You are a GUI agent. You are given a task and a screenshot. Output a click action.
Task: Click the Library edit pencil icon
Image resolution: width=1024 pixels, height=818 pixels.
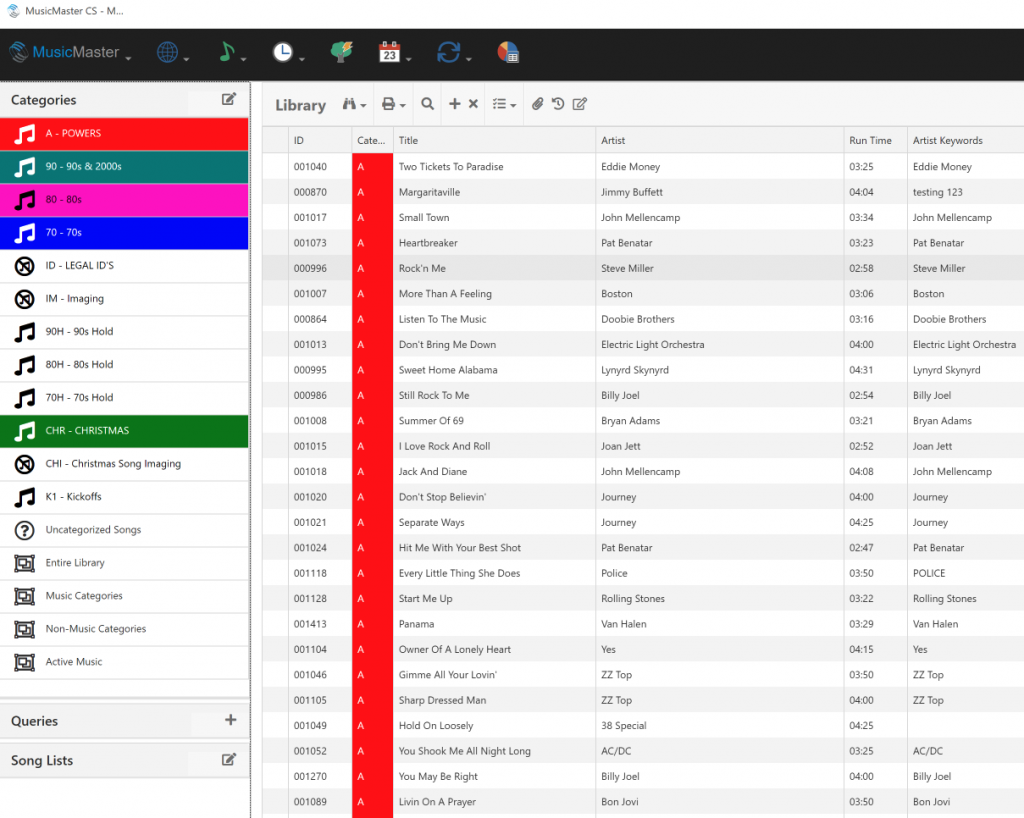tap(580, 104)
